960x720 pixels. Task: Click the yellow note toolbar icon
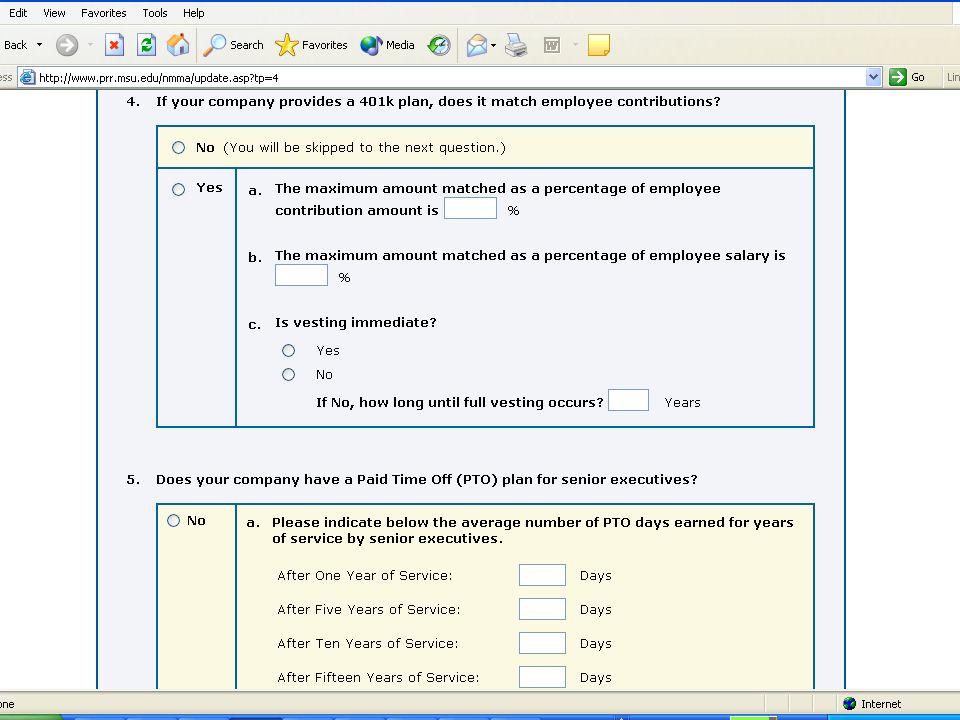tap(599, 45)
